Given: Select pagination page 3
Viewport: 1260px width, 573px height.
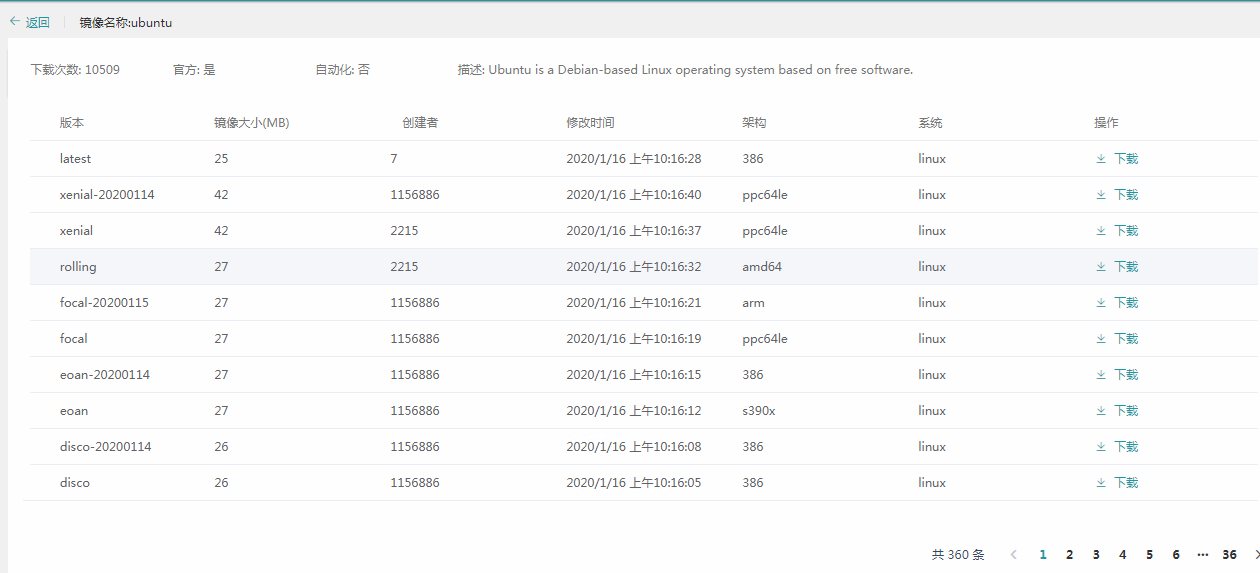Looking at the screenshot, I should (x=1096, y=554).
